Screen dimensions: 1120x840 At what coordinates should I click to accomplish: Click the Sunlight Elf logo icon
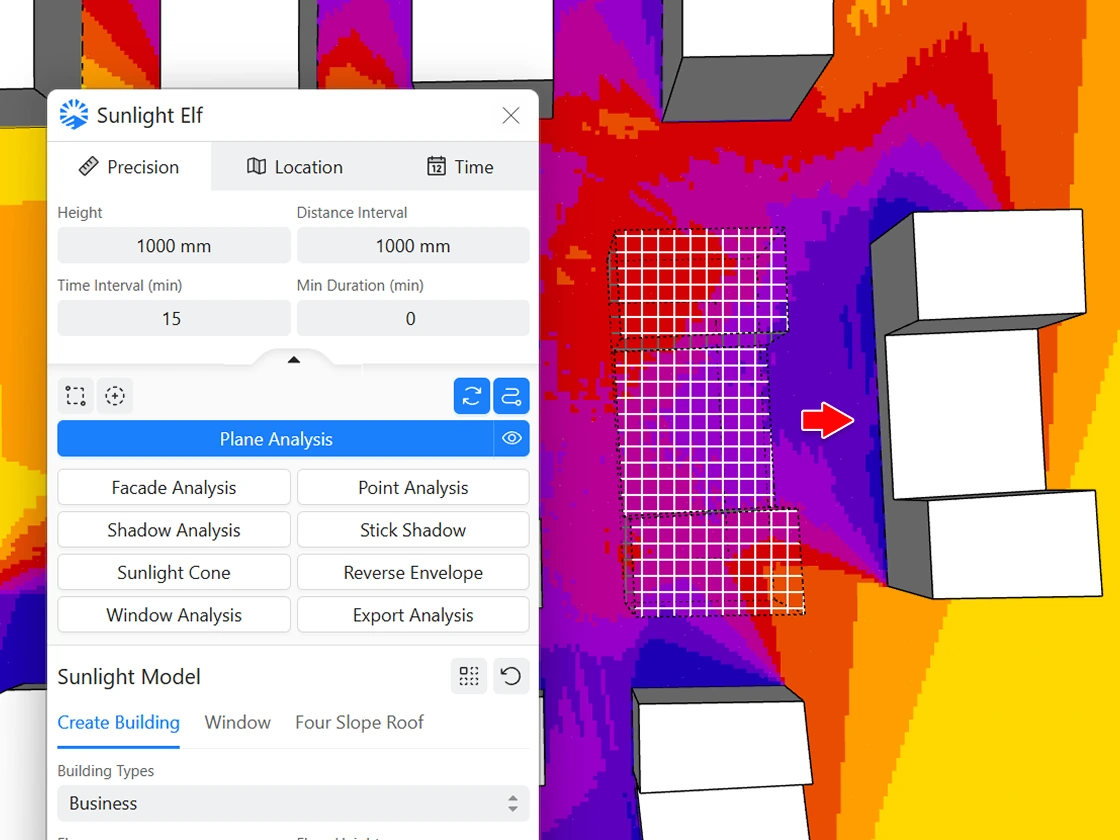(x=74, y=115)
